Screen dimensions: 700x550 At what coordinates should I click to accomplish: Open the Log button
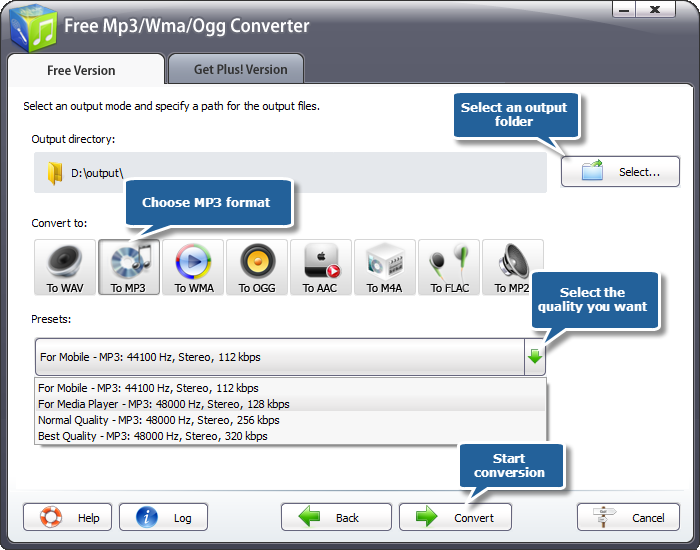coord(163,517)
